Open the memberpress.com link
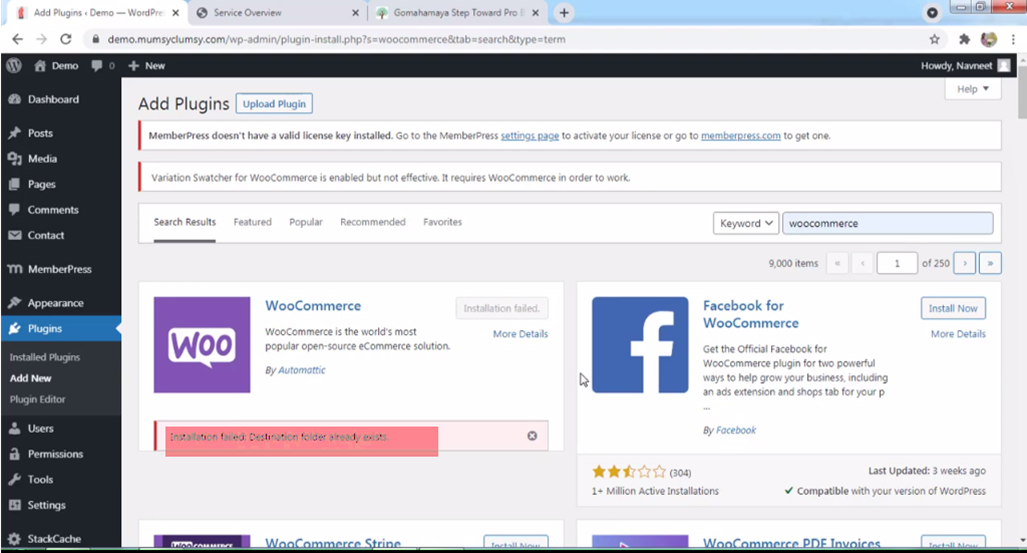This screenshot has height=553, width=1027. tap(741, 136)
